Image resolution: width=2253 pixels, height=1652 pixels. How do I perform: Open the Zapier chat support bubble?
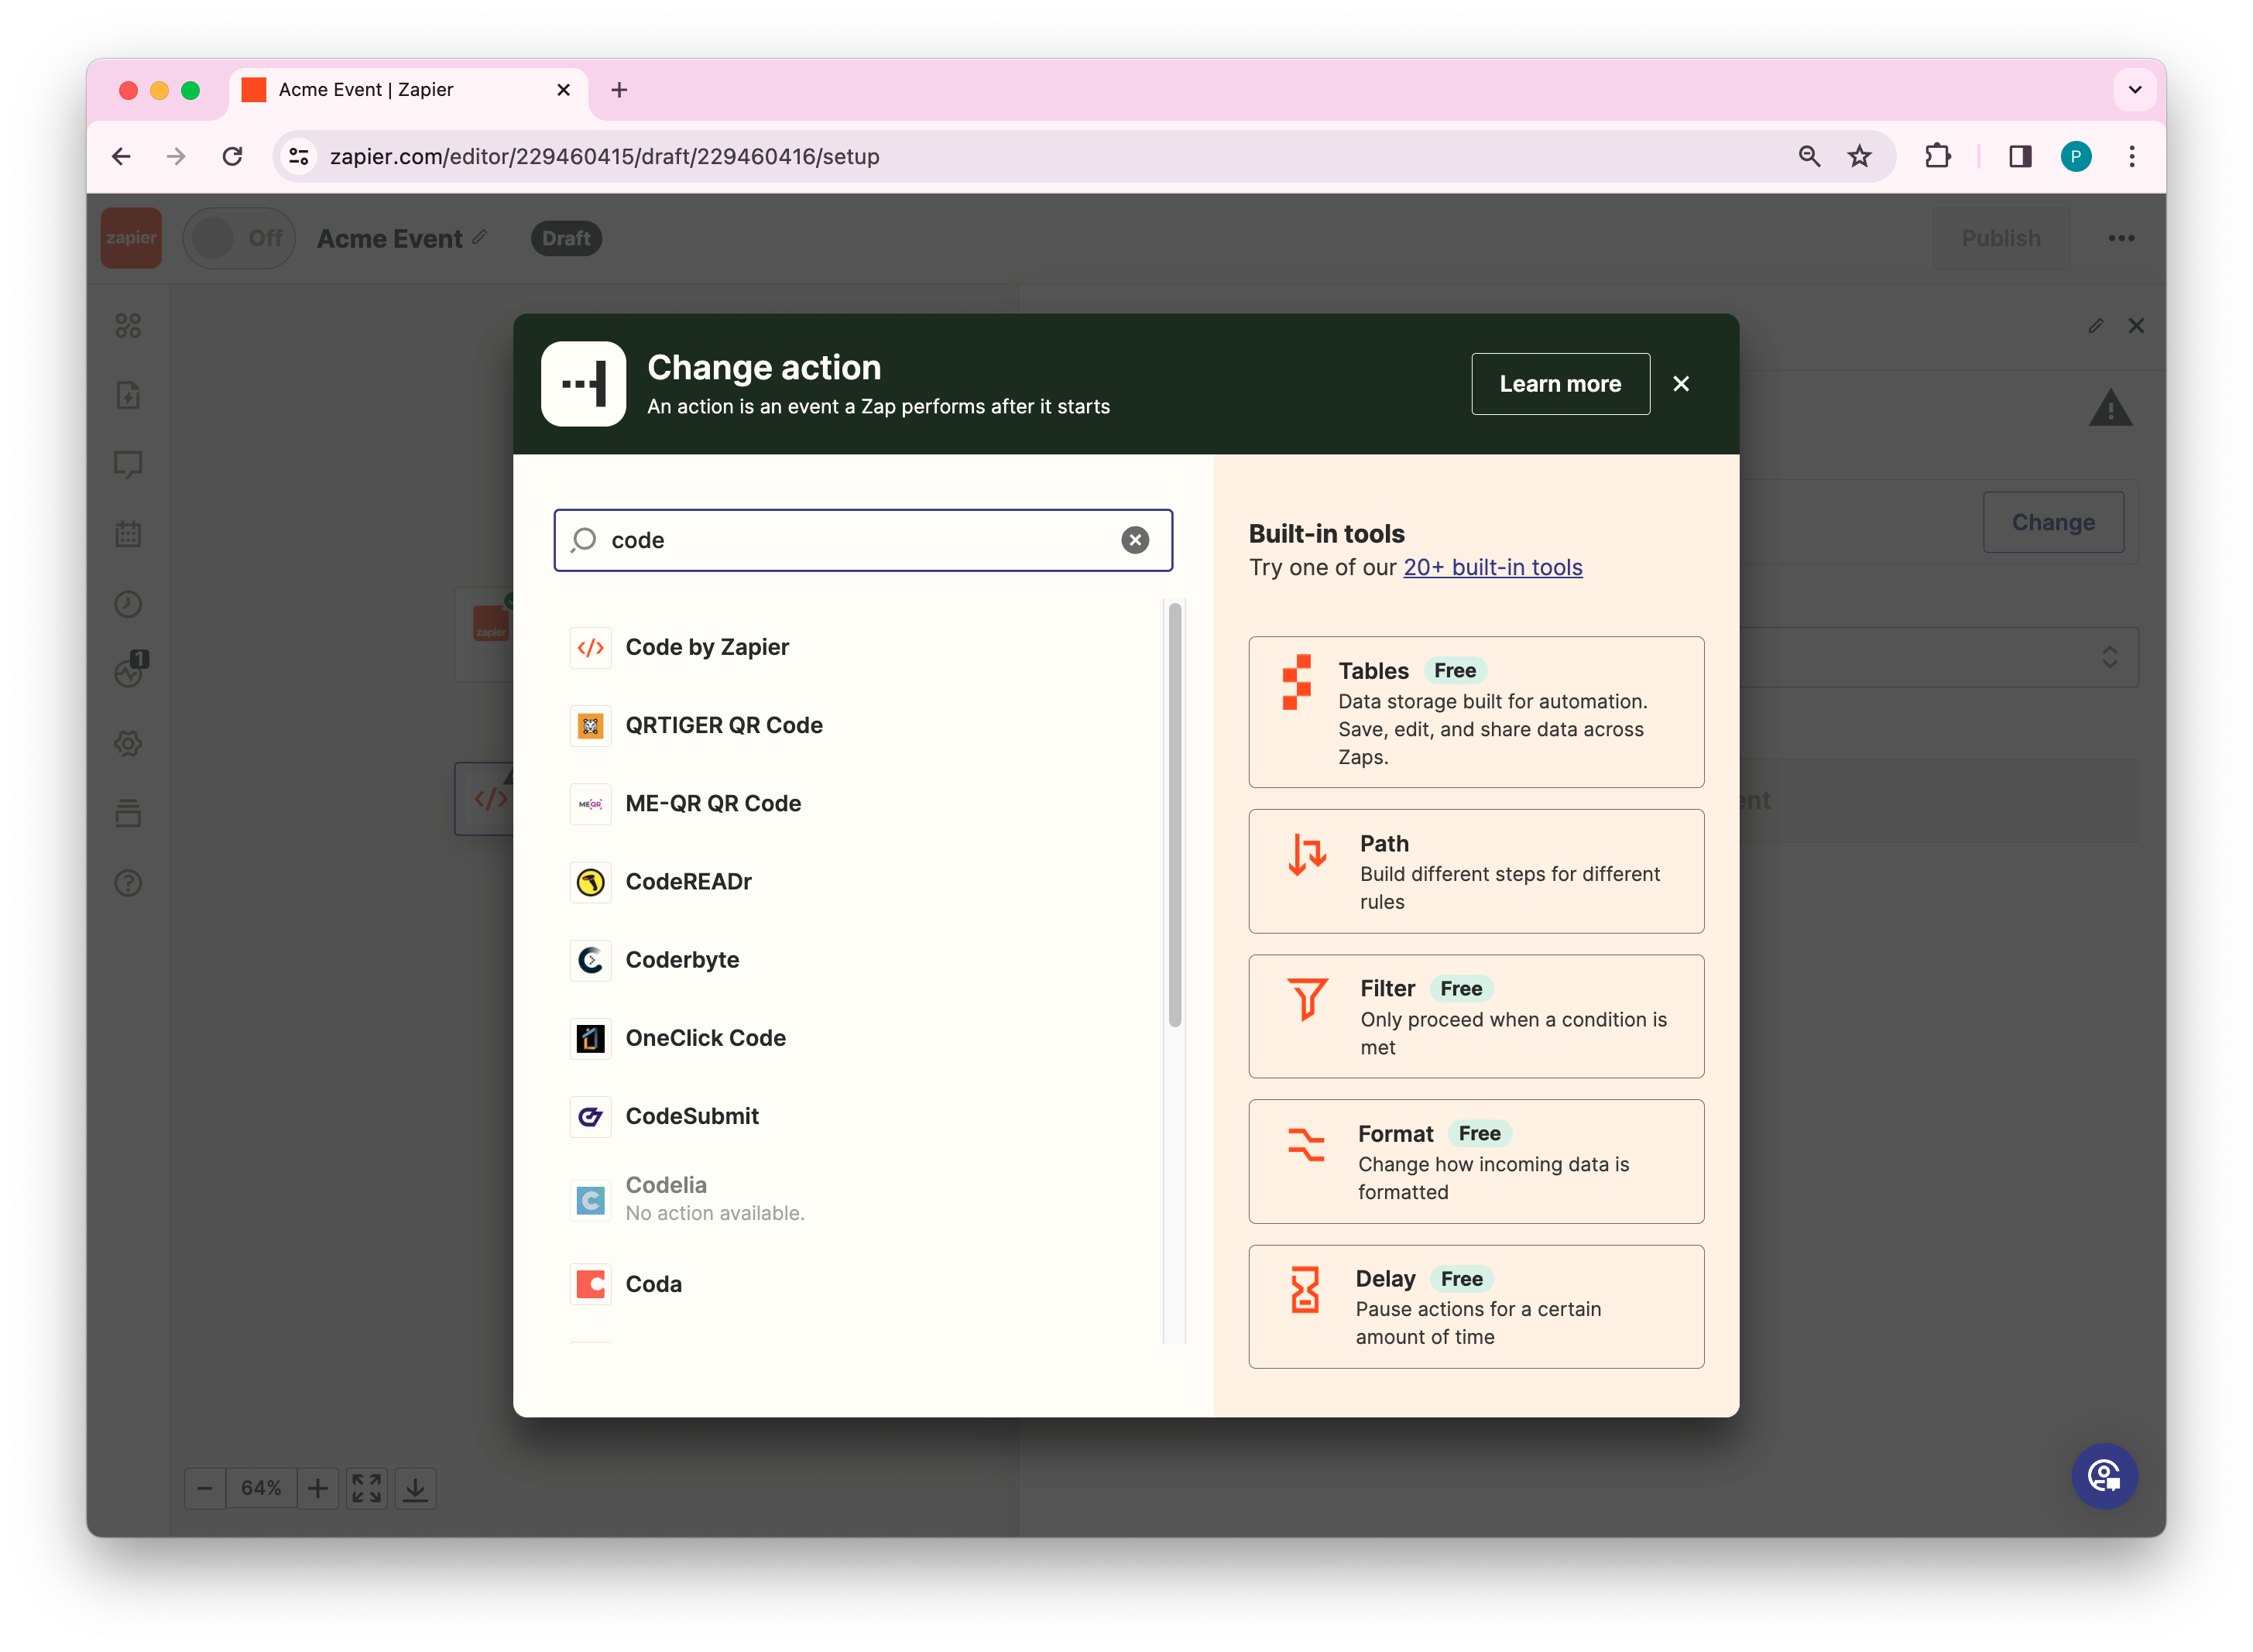coord(2104,1475)
